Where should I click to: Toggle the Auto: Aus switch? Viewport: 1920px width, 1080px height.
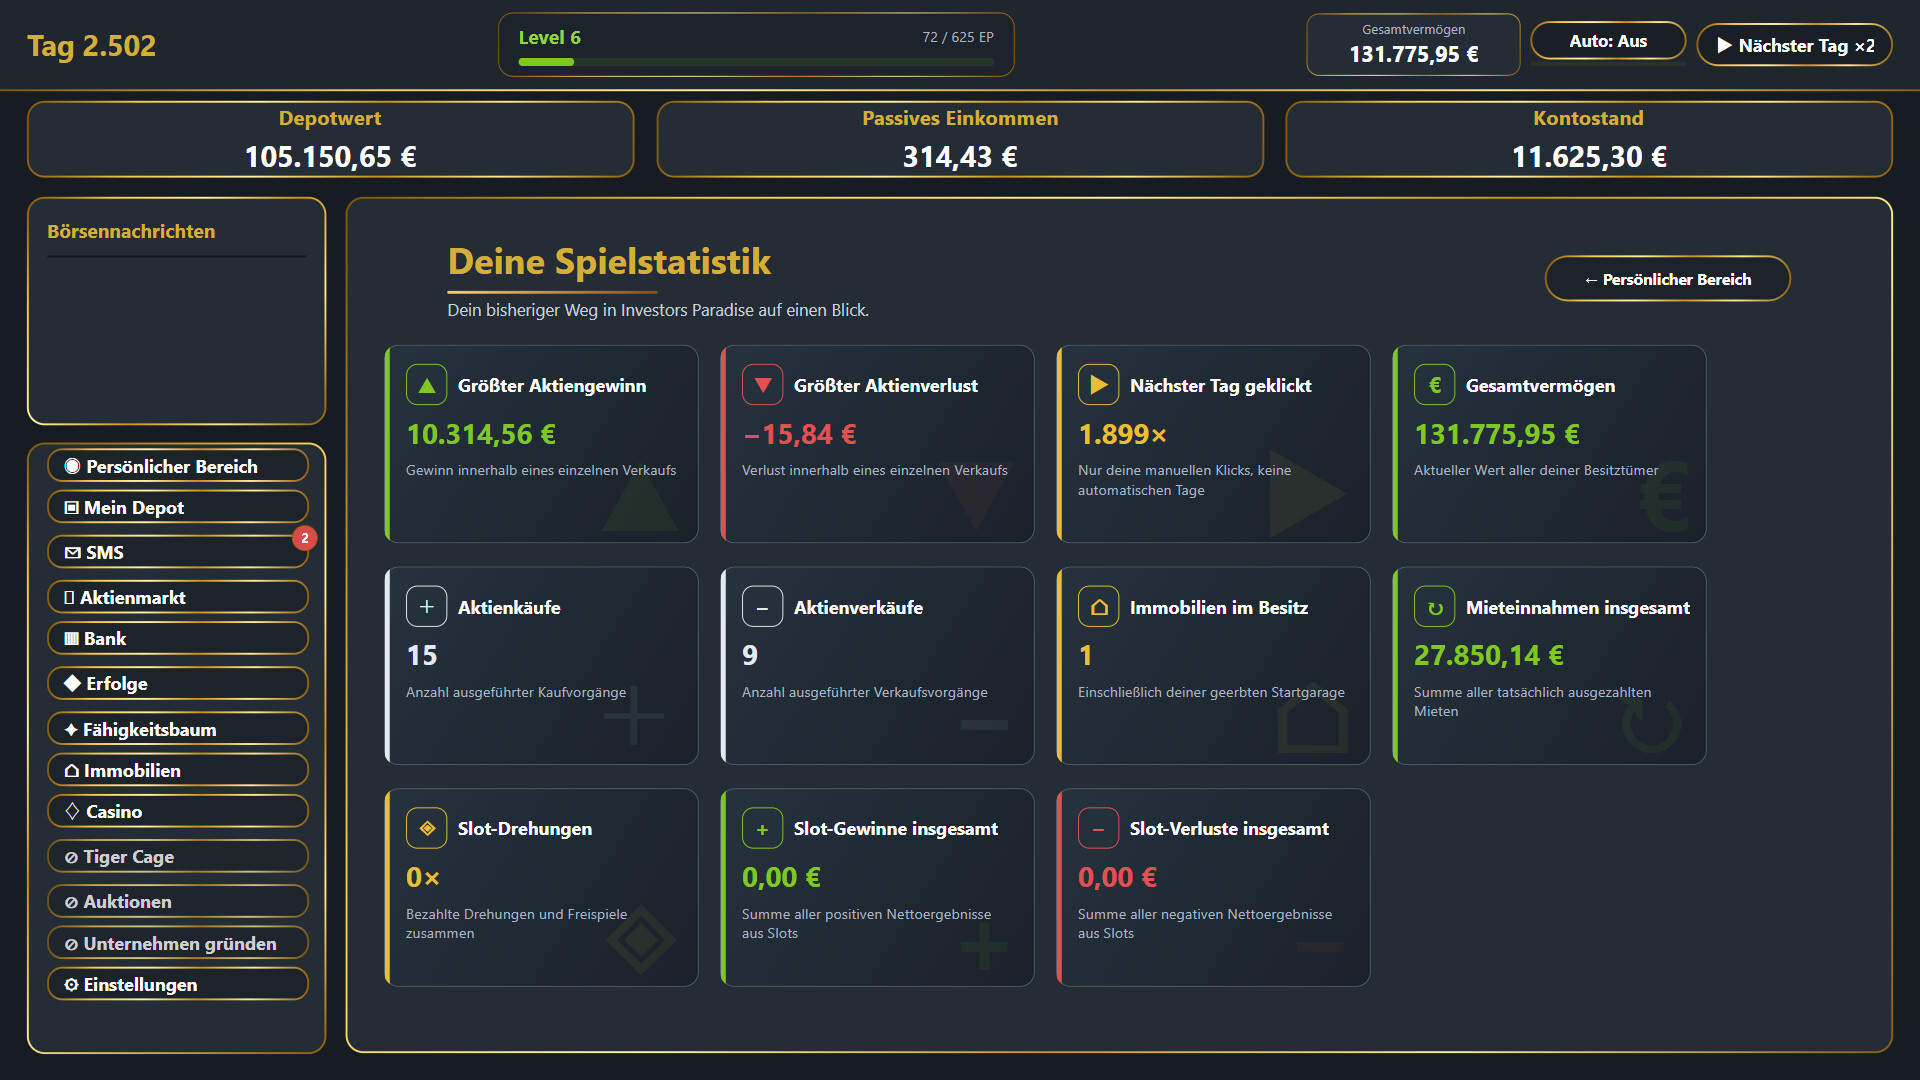[x=1608, y=41]
